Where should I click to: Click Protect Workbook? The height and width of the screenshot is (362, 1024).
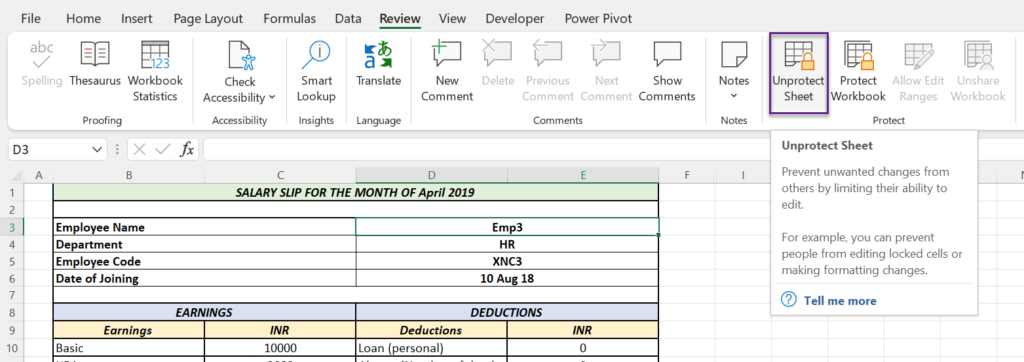click(858, 72)
